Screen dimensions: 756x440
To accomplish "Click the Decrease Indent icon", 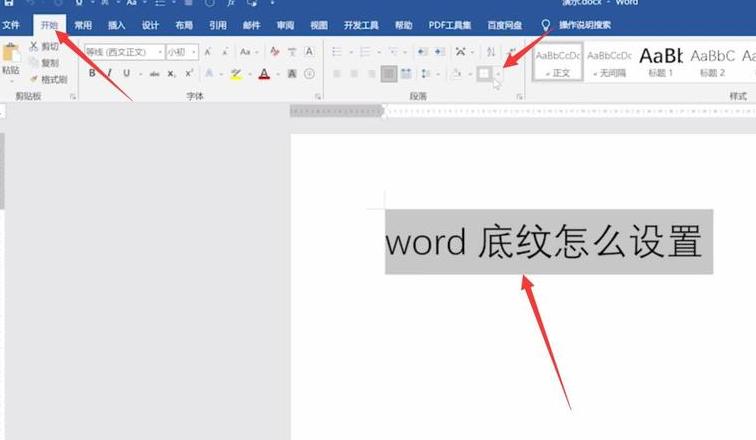I will 422,52.
